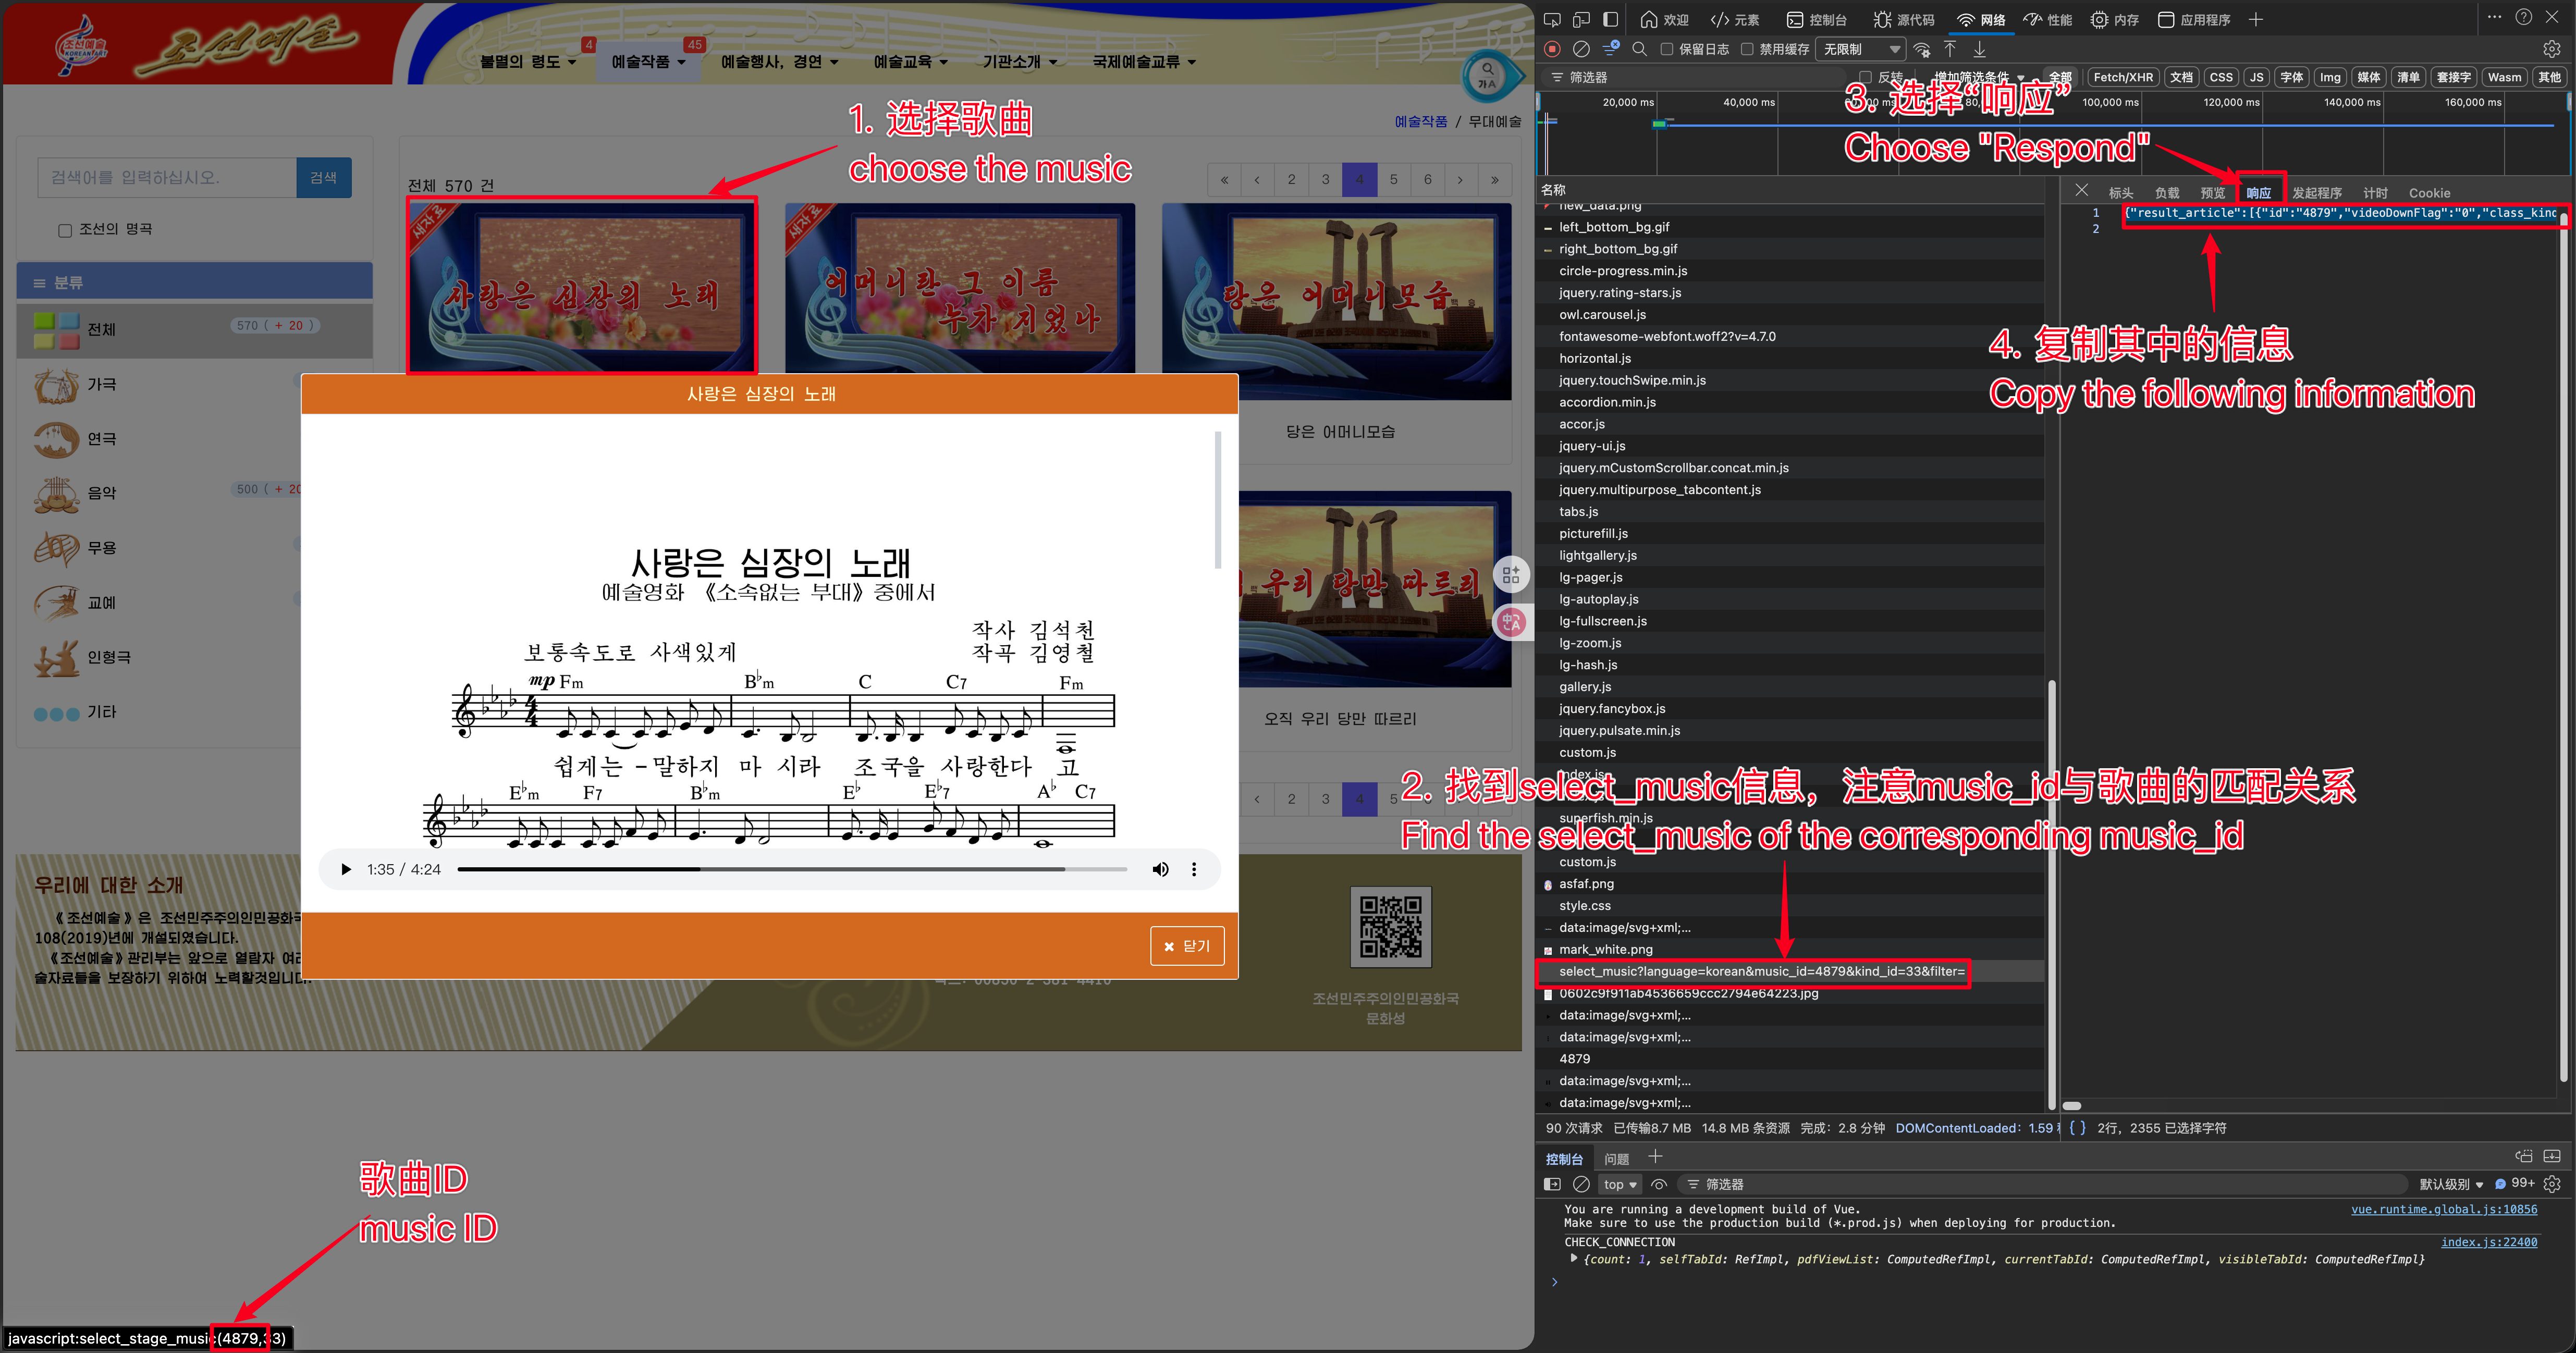Toggle the device emulation icon
2576x1353 pixels.
pos(1581,19)
